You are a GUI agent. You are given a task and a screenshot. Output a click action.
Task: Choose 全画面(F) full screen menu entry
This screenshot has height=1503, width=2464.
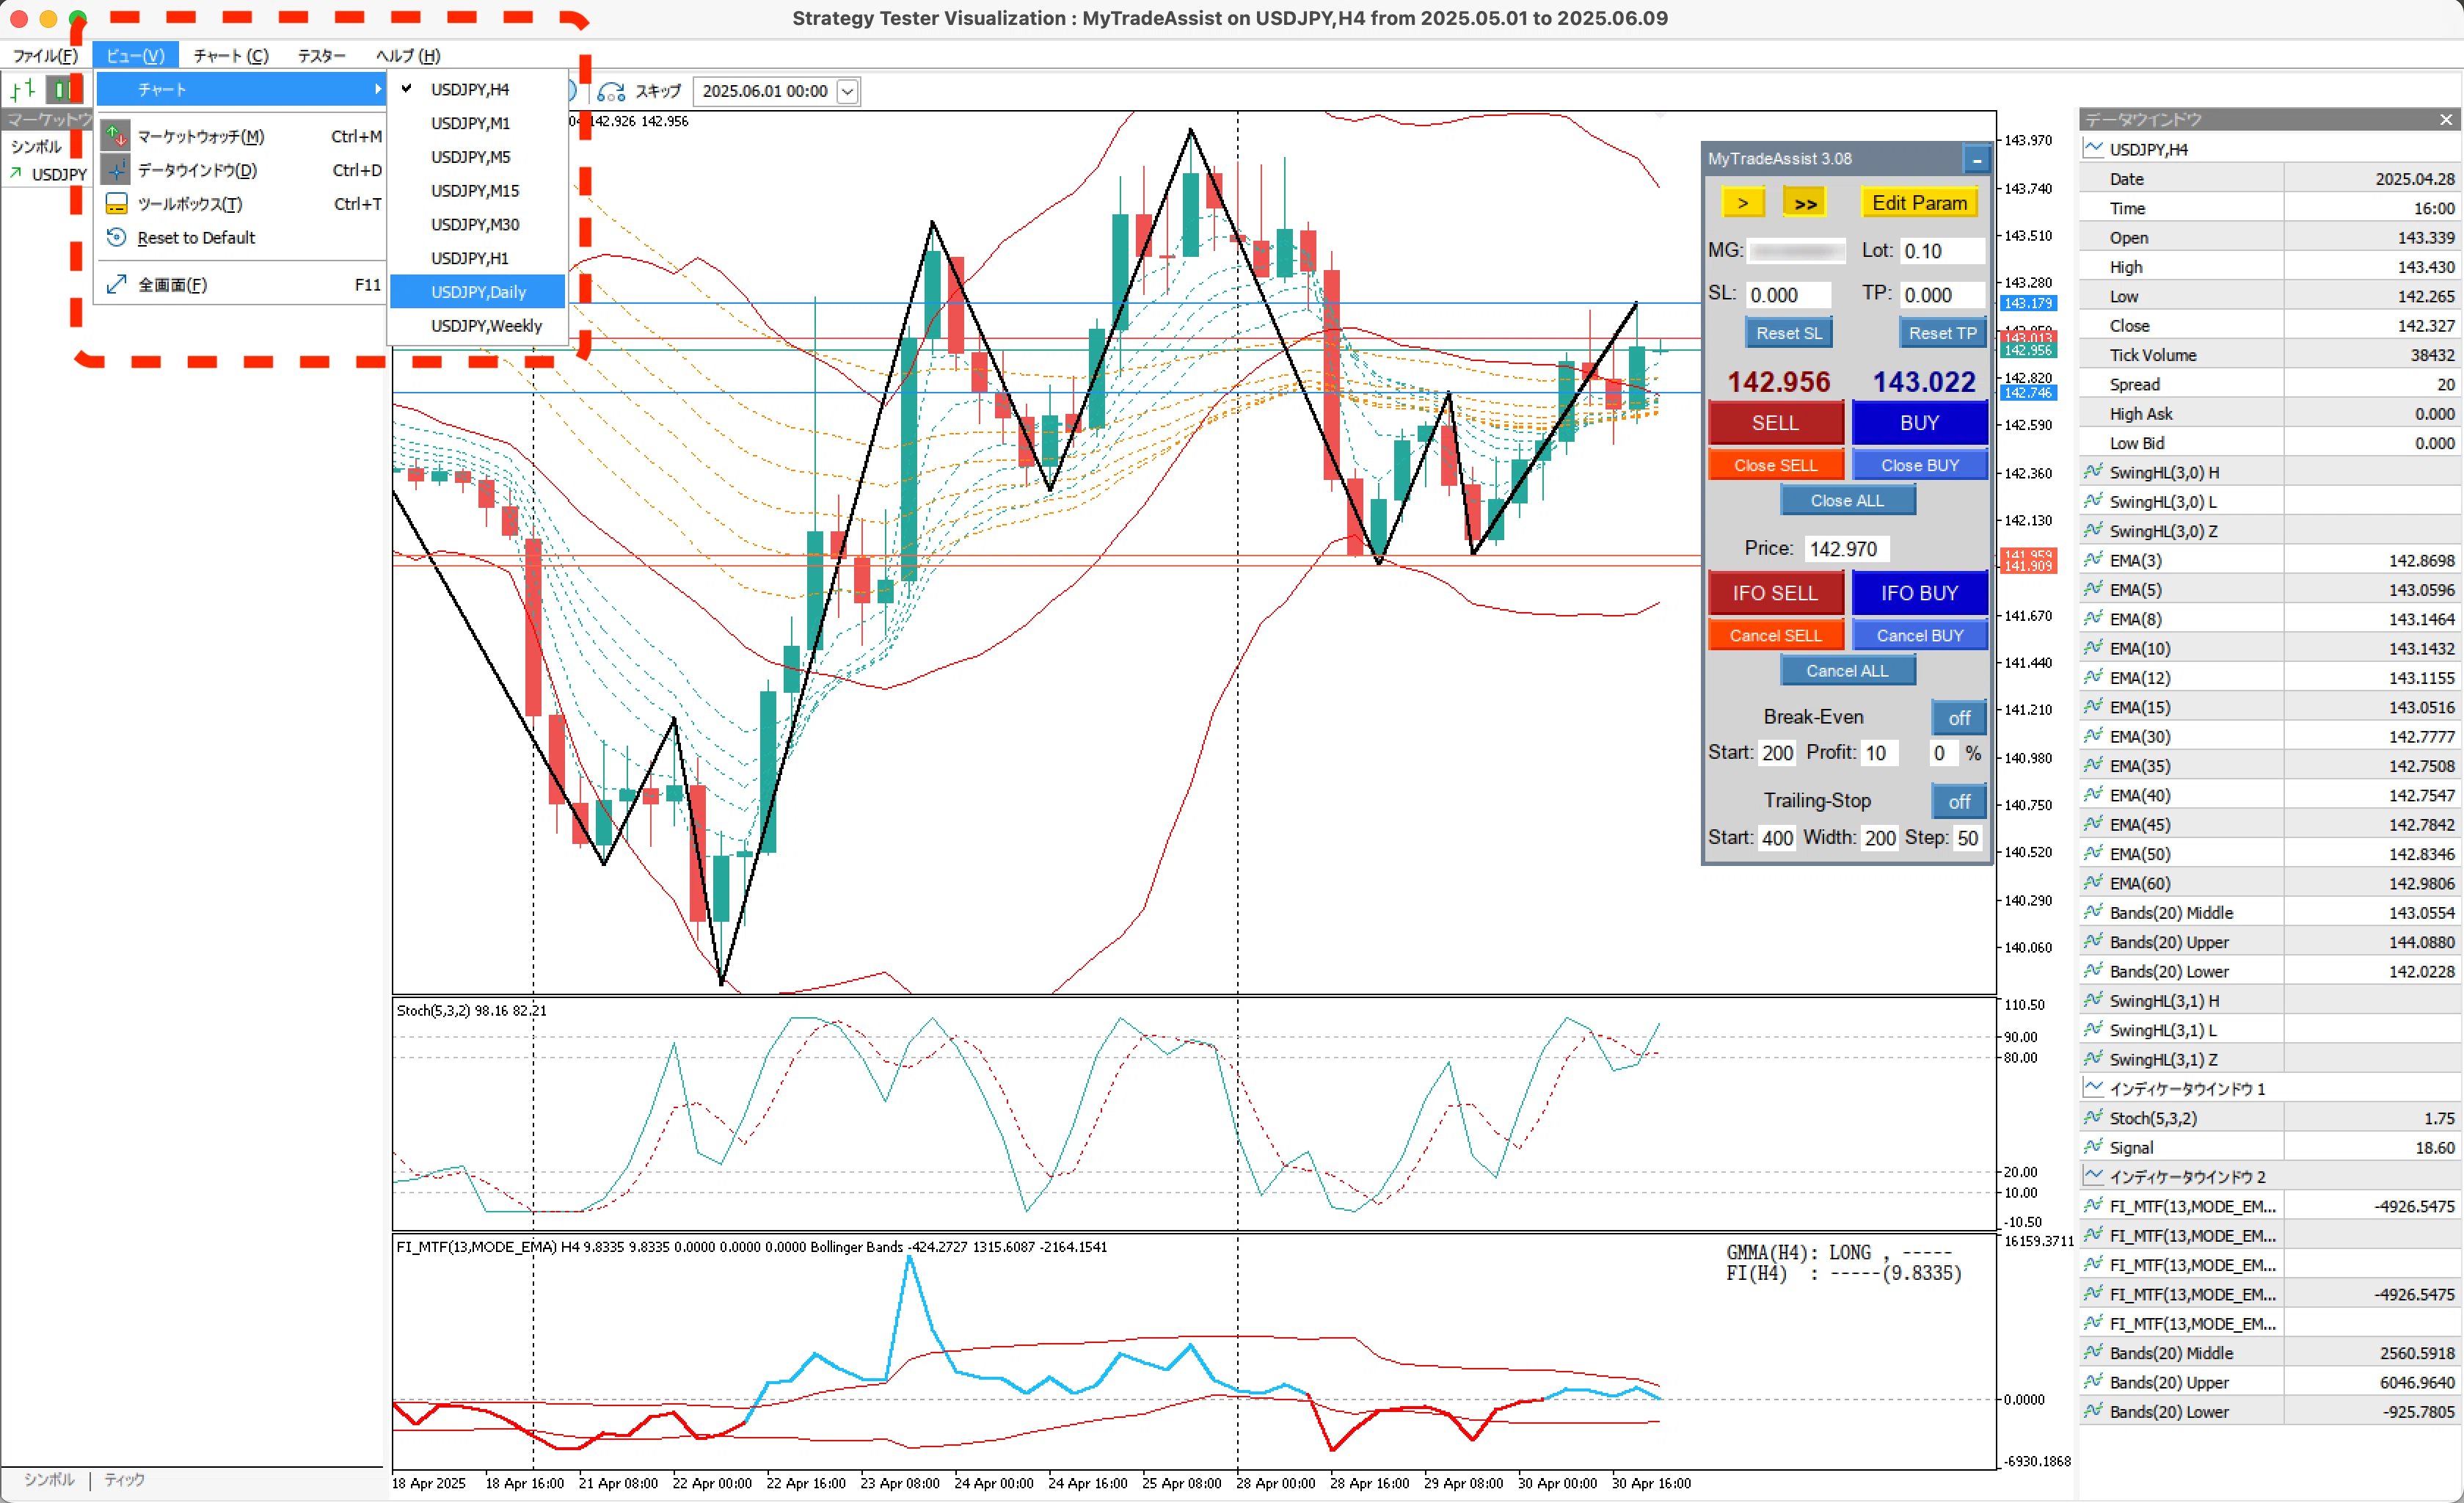tap(241, 285)
